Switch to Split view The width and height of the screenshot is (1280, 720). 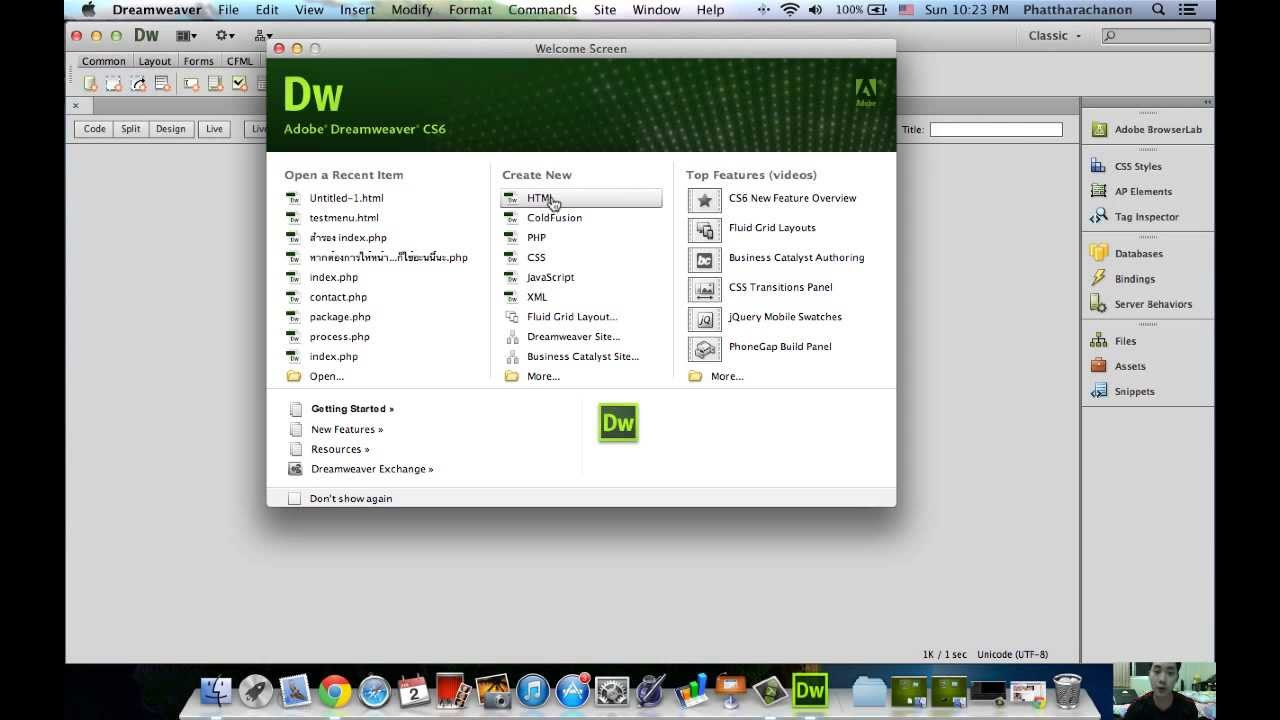click(x=131, y=129)
